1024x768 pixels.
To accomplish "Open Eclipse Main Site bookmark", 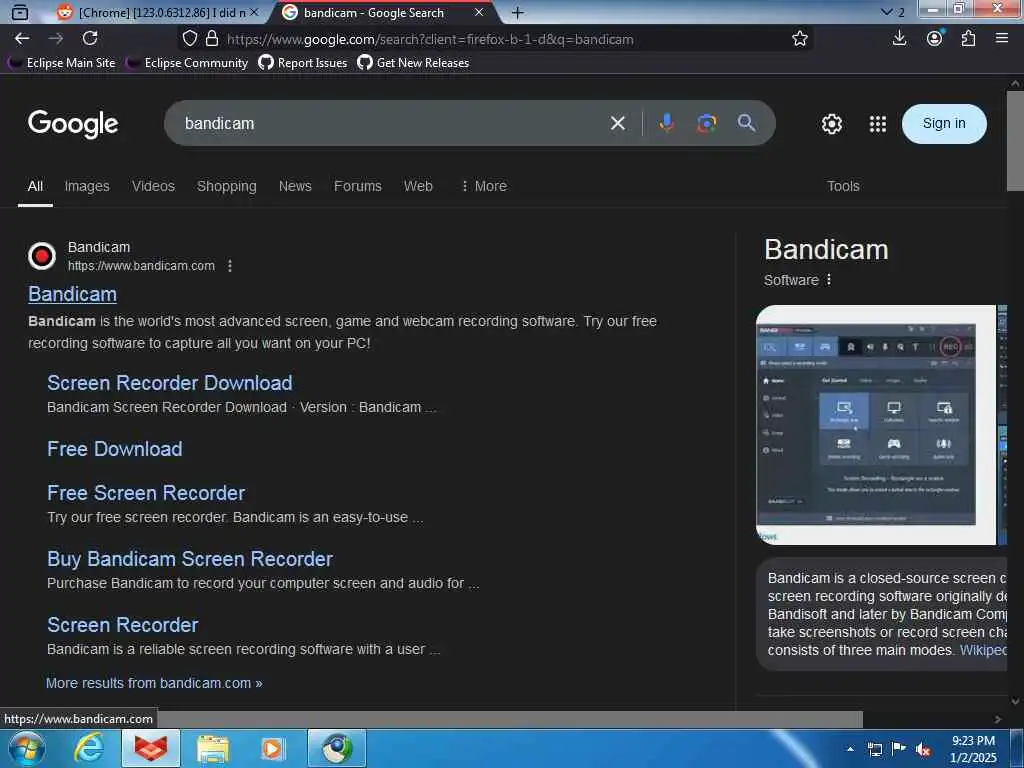I will click(x=62, y=63).
